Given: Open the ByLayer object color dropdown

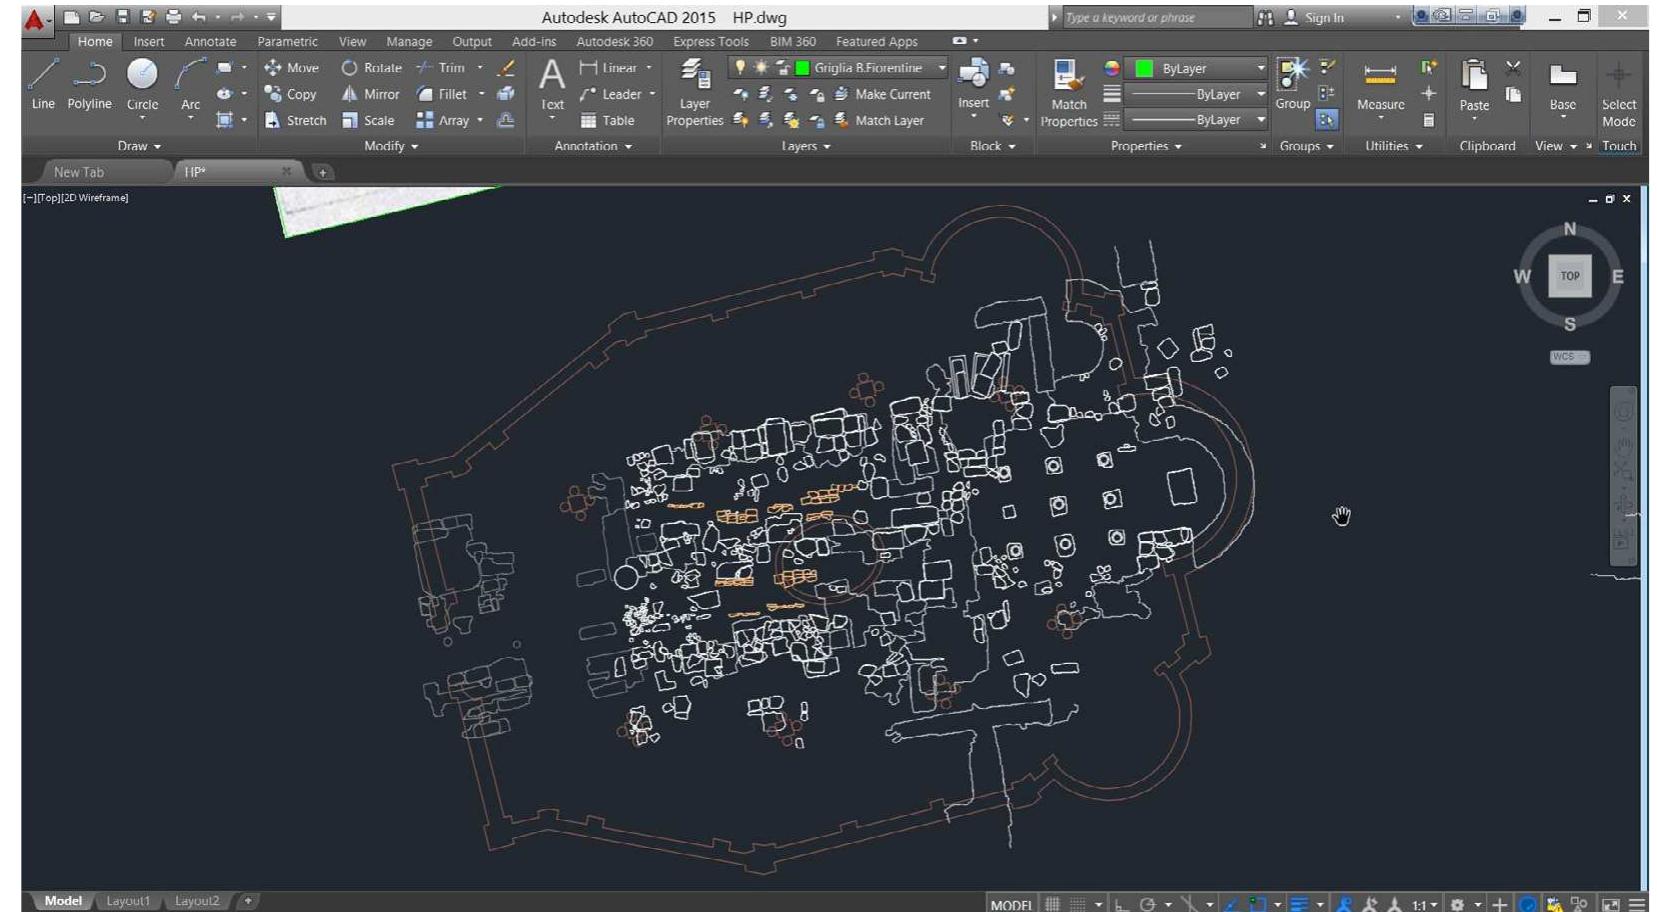Looking at the screenshot, I should click(1260, 68).
